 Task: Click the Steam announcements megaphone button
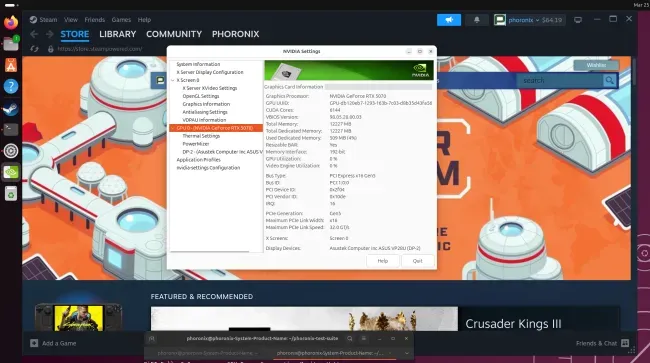(x=449, y=20)
